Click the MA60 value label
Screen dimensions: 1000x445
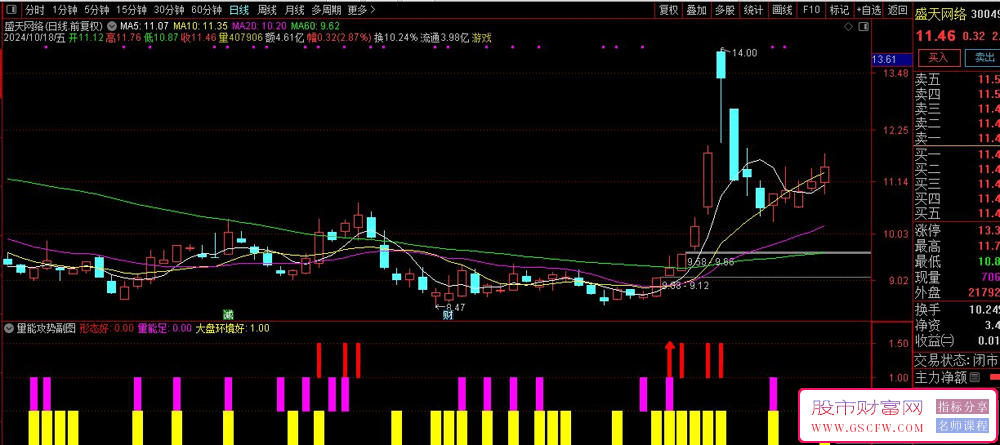(x=315, y=26)
